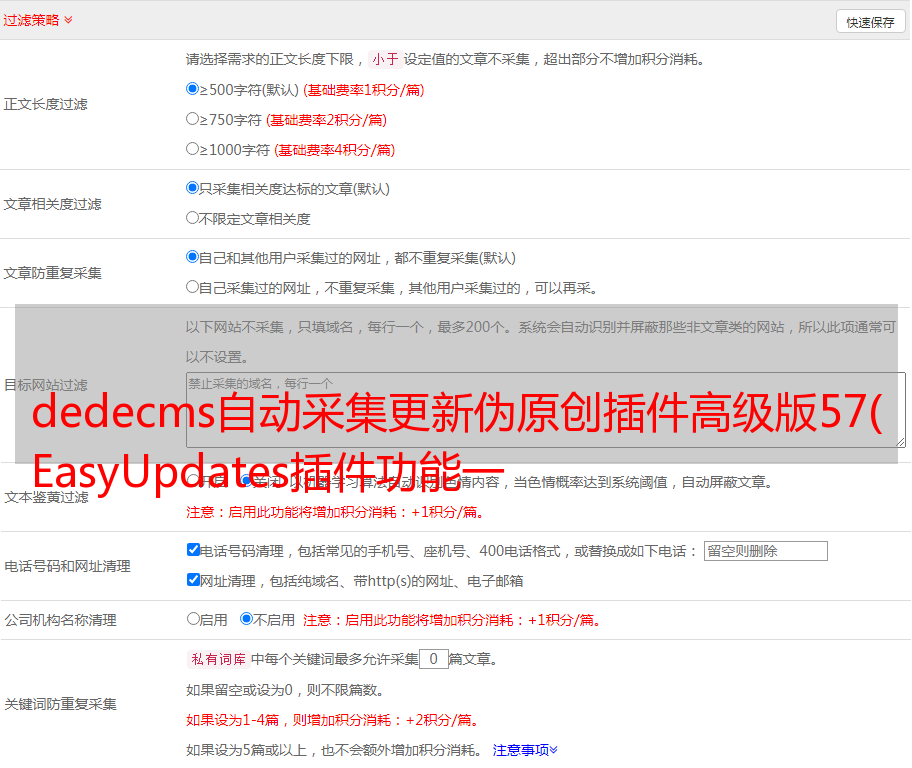Focus the 留空则删除 phone replacement field
The image size is (912, 768).
tap(765, 551)
